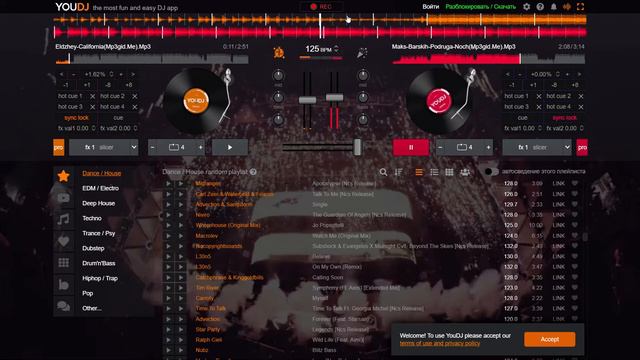Toggle the автосведение playlist automix switch
Screen dimensions: 640x360
click(491, 172)
